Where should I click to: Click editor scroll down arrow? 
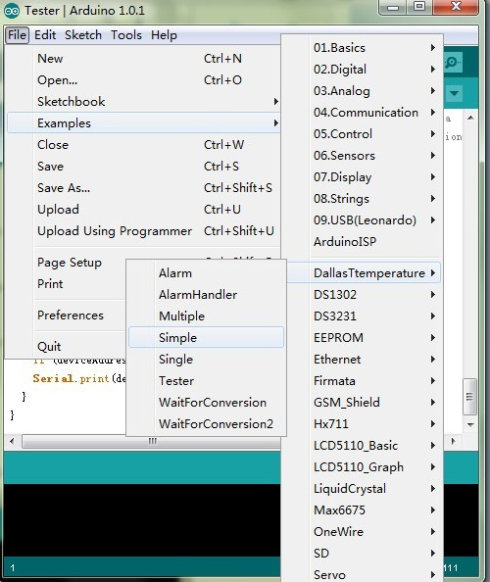click(x=470, y=424)
